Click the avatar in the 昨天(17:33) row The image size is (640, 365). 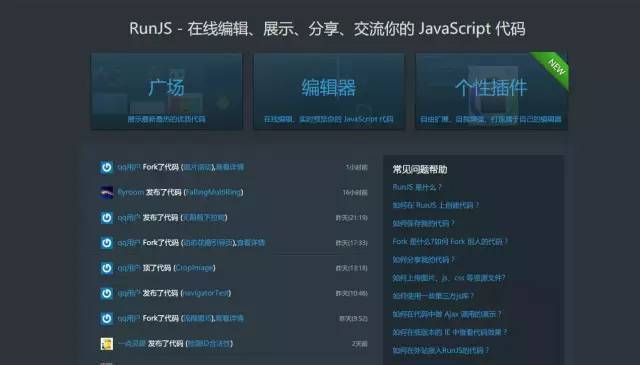pos(107,243)
